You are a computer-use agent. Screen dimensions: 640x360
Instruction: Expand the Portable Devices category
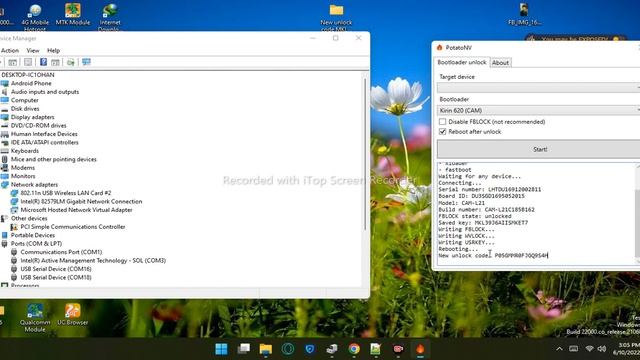[33, 236]
